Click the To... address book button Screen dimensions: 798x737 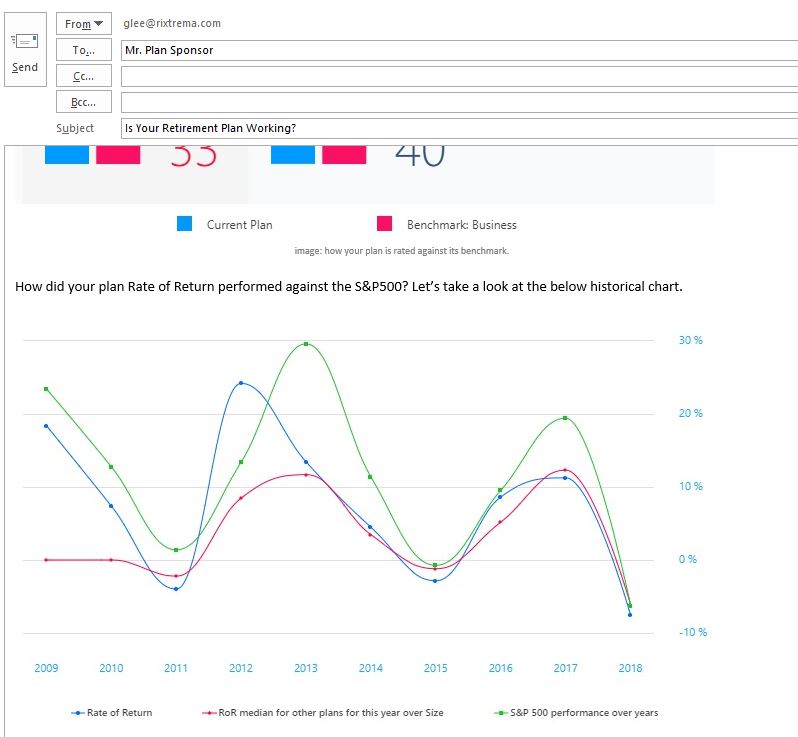click(x=84, y=50)
